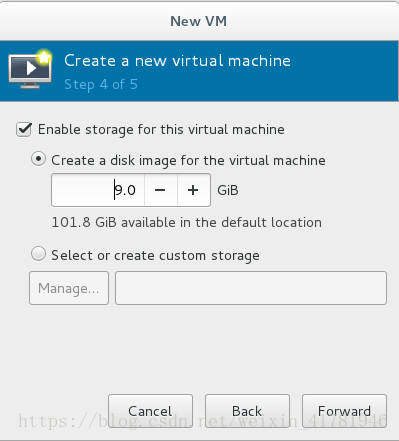
Task: Increase disk size with plus button
Action: (193, 190)
